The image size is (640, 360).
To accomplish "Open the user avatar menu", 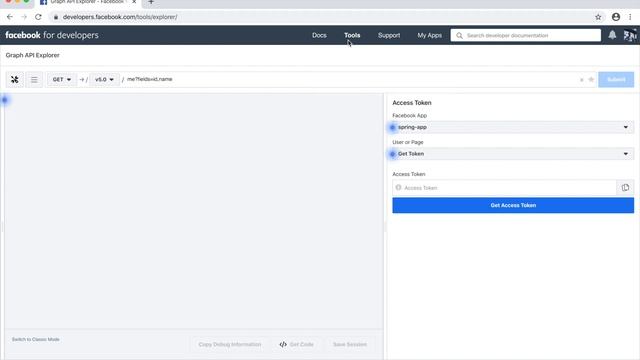I will (630, 35).
